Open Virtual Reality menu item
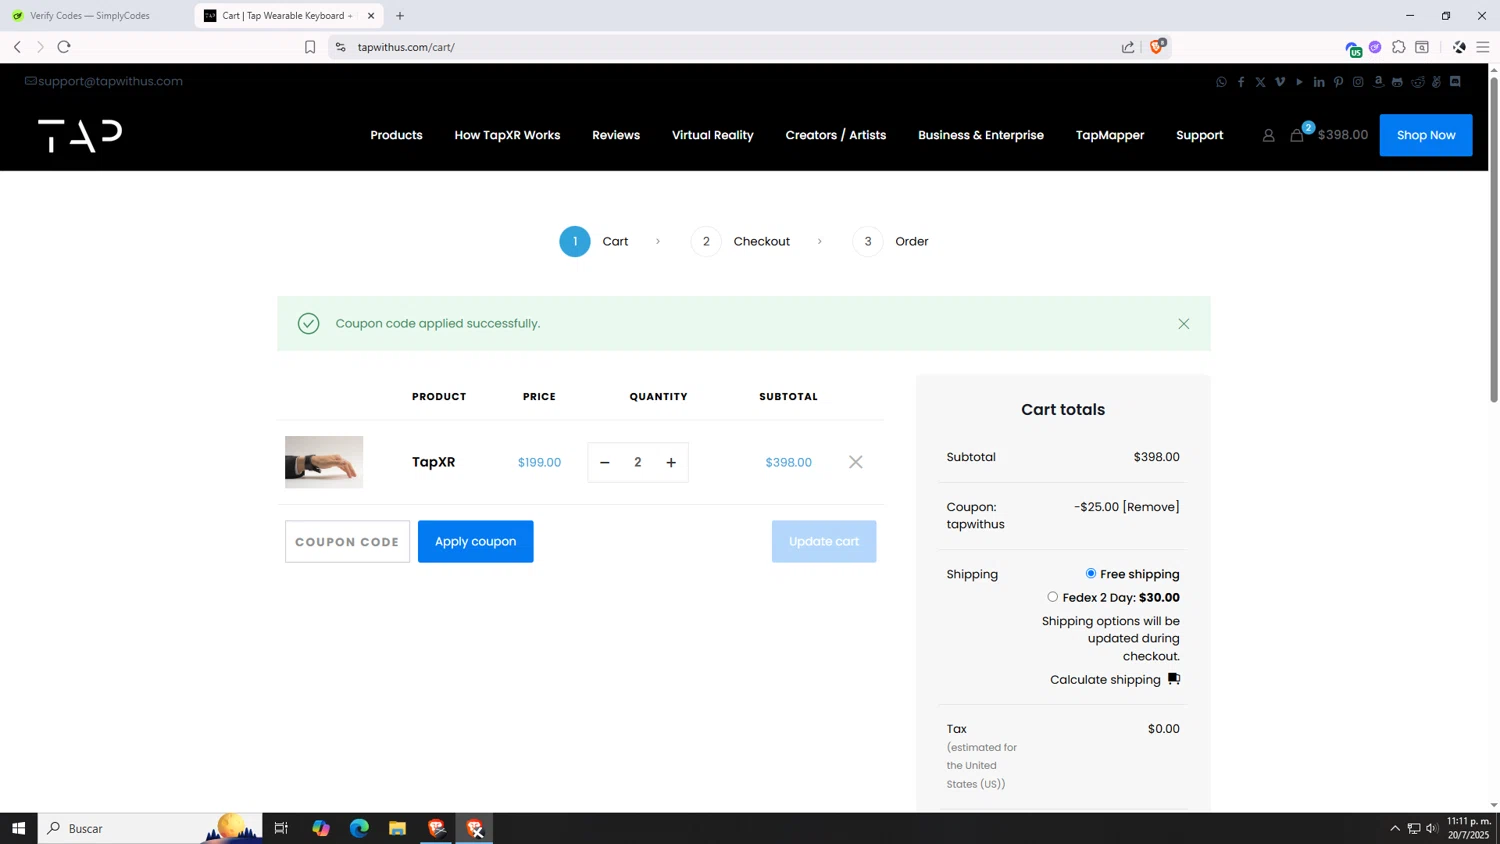 [712, 135]
